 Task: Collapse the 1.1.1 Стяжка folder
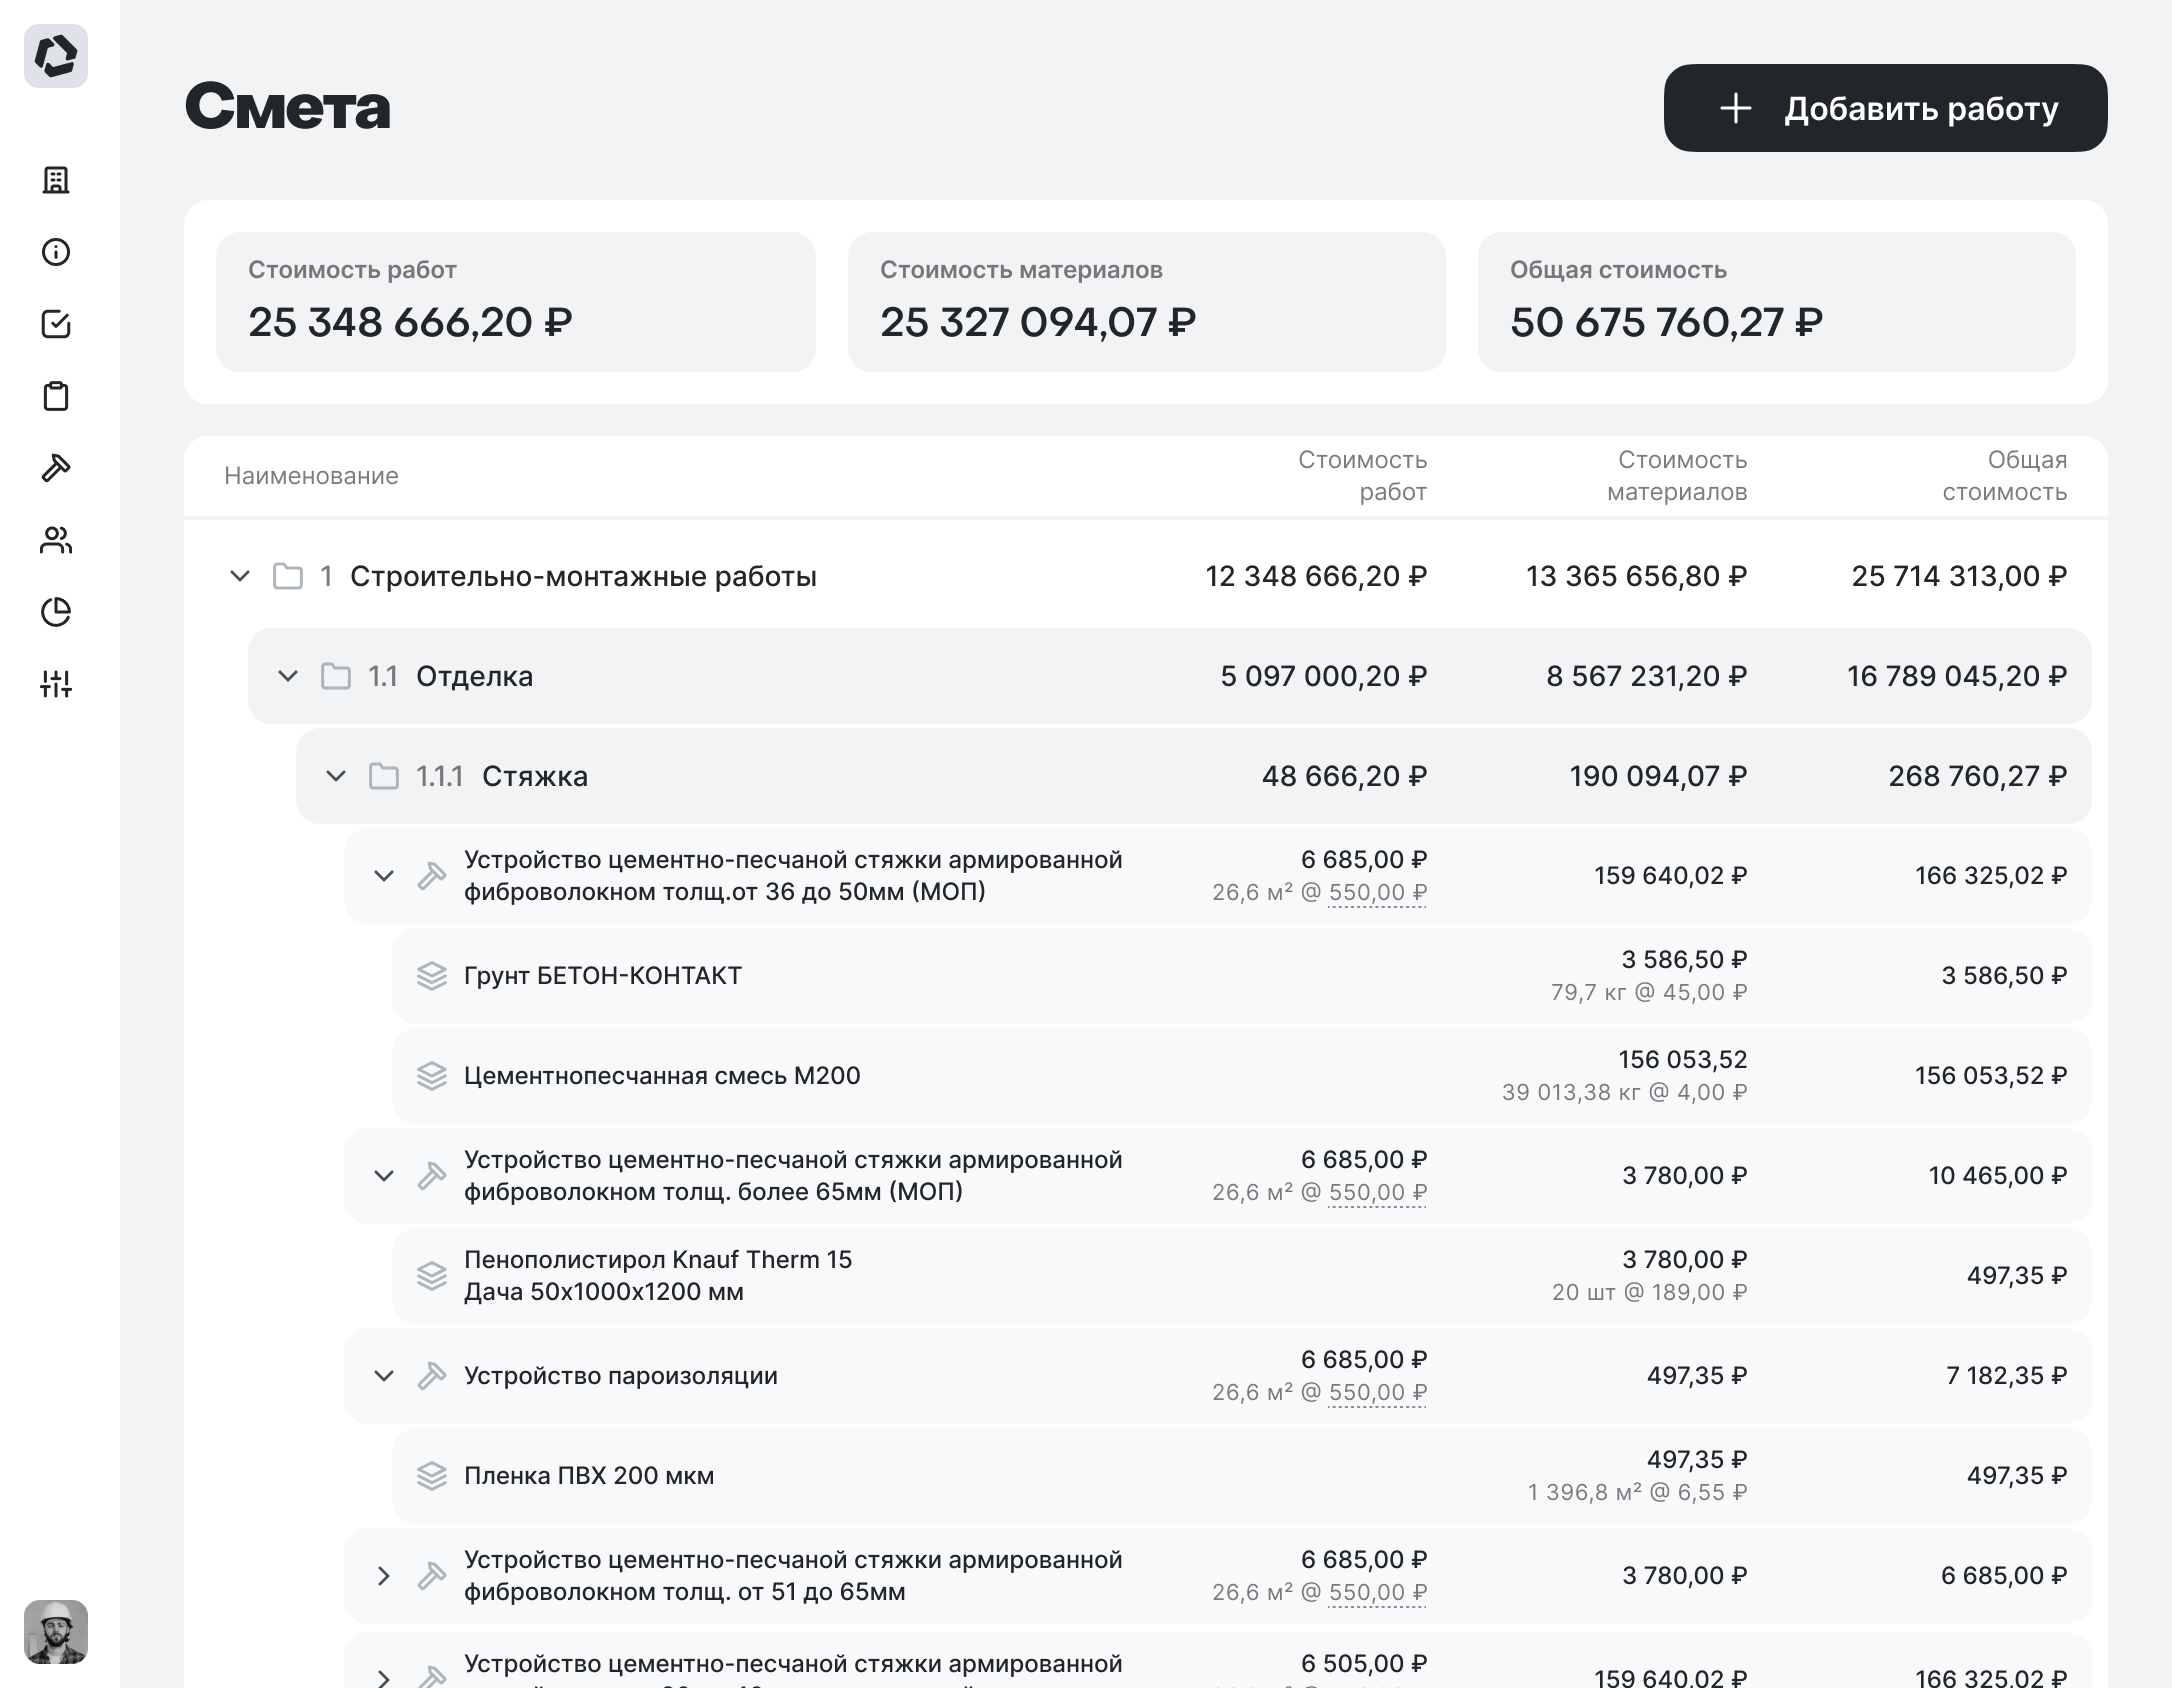click(x=336, y=776)
